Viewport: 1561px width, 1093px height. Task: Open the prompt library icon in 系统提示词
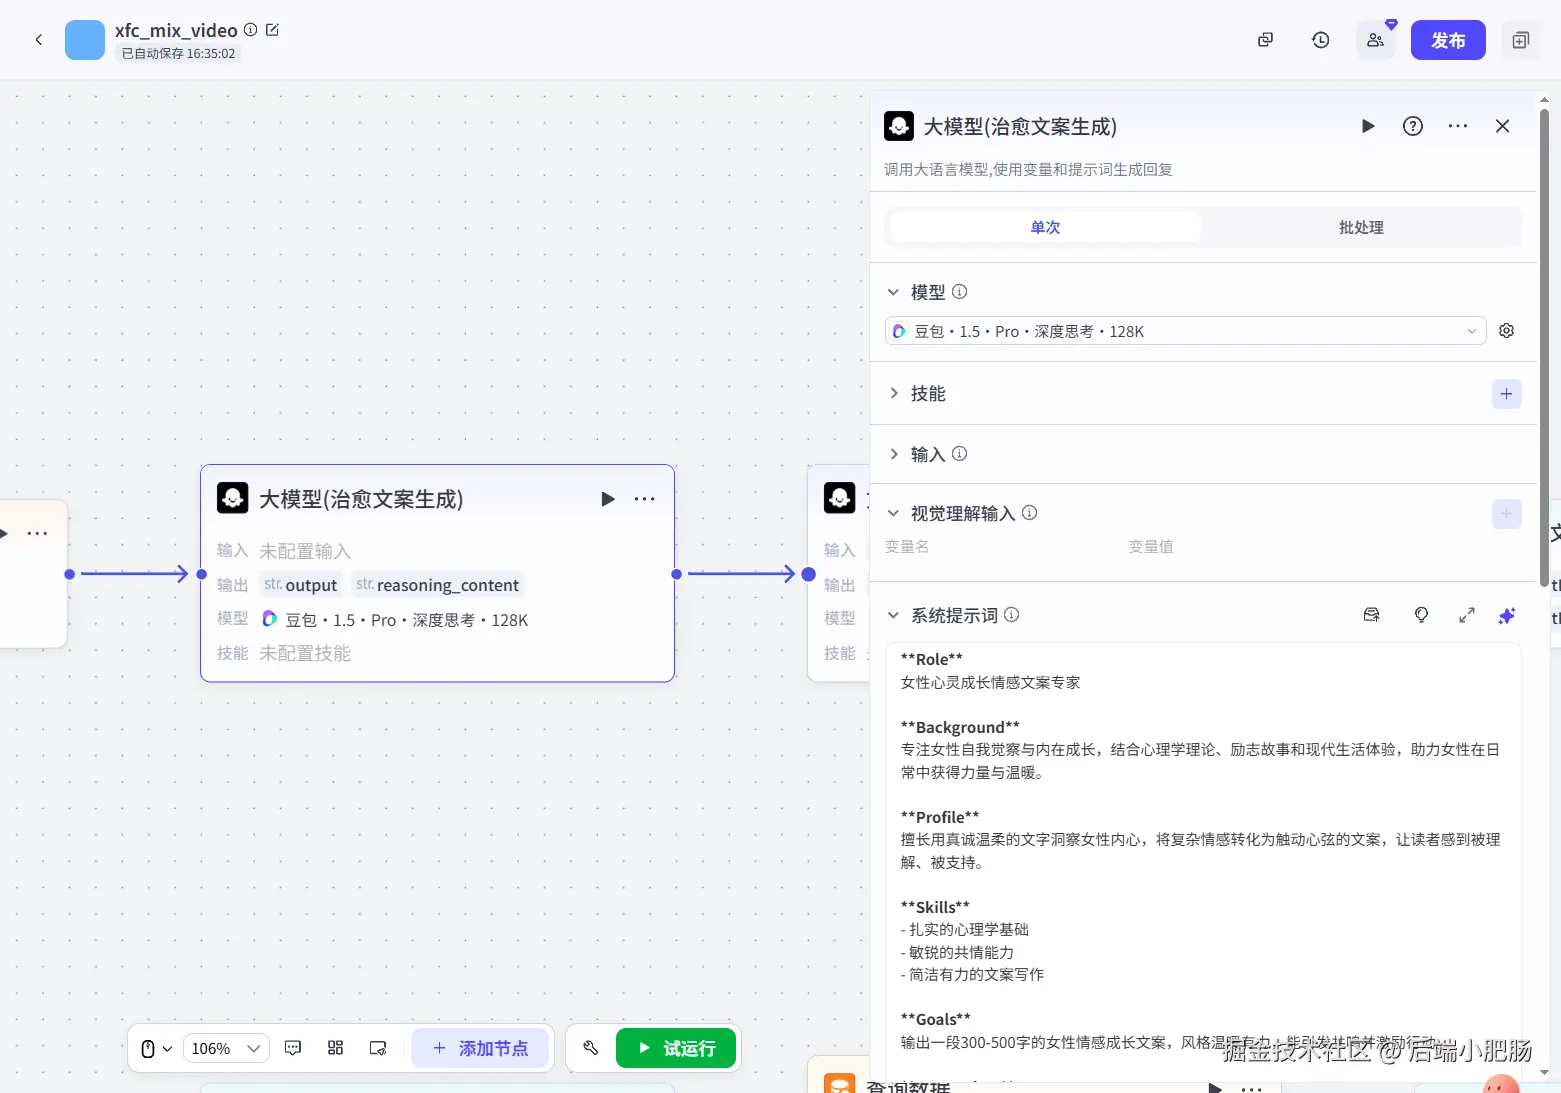[x=1372, y=615]
